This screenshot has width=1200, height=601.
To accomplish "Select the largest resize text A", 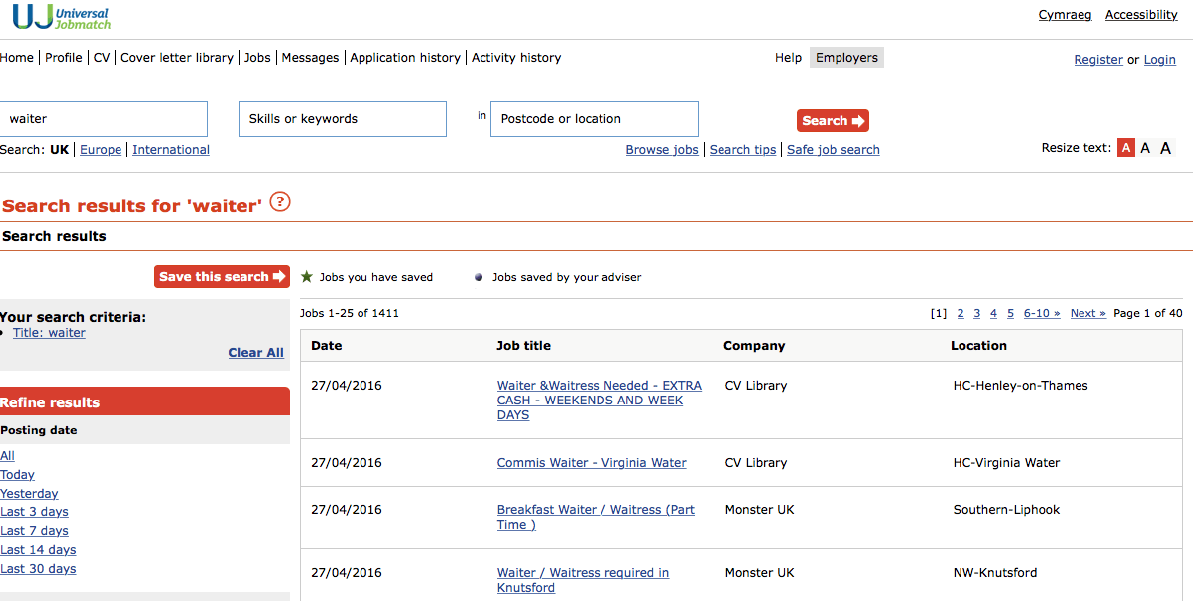I will [x=1165, y=148].
